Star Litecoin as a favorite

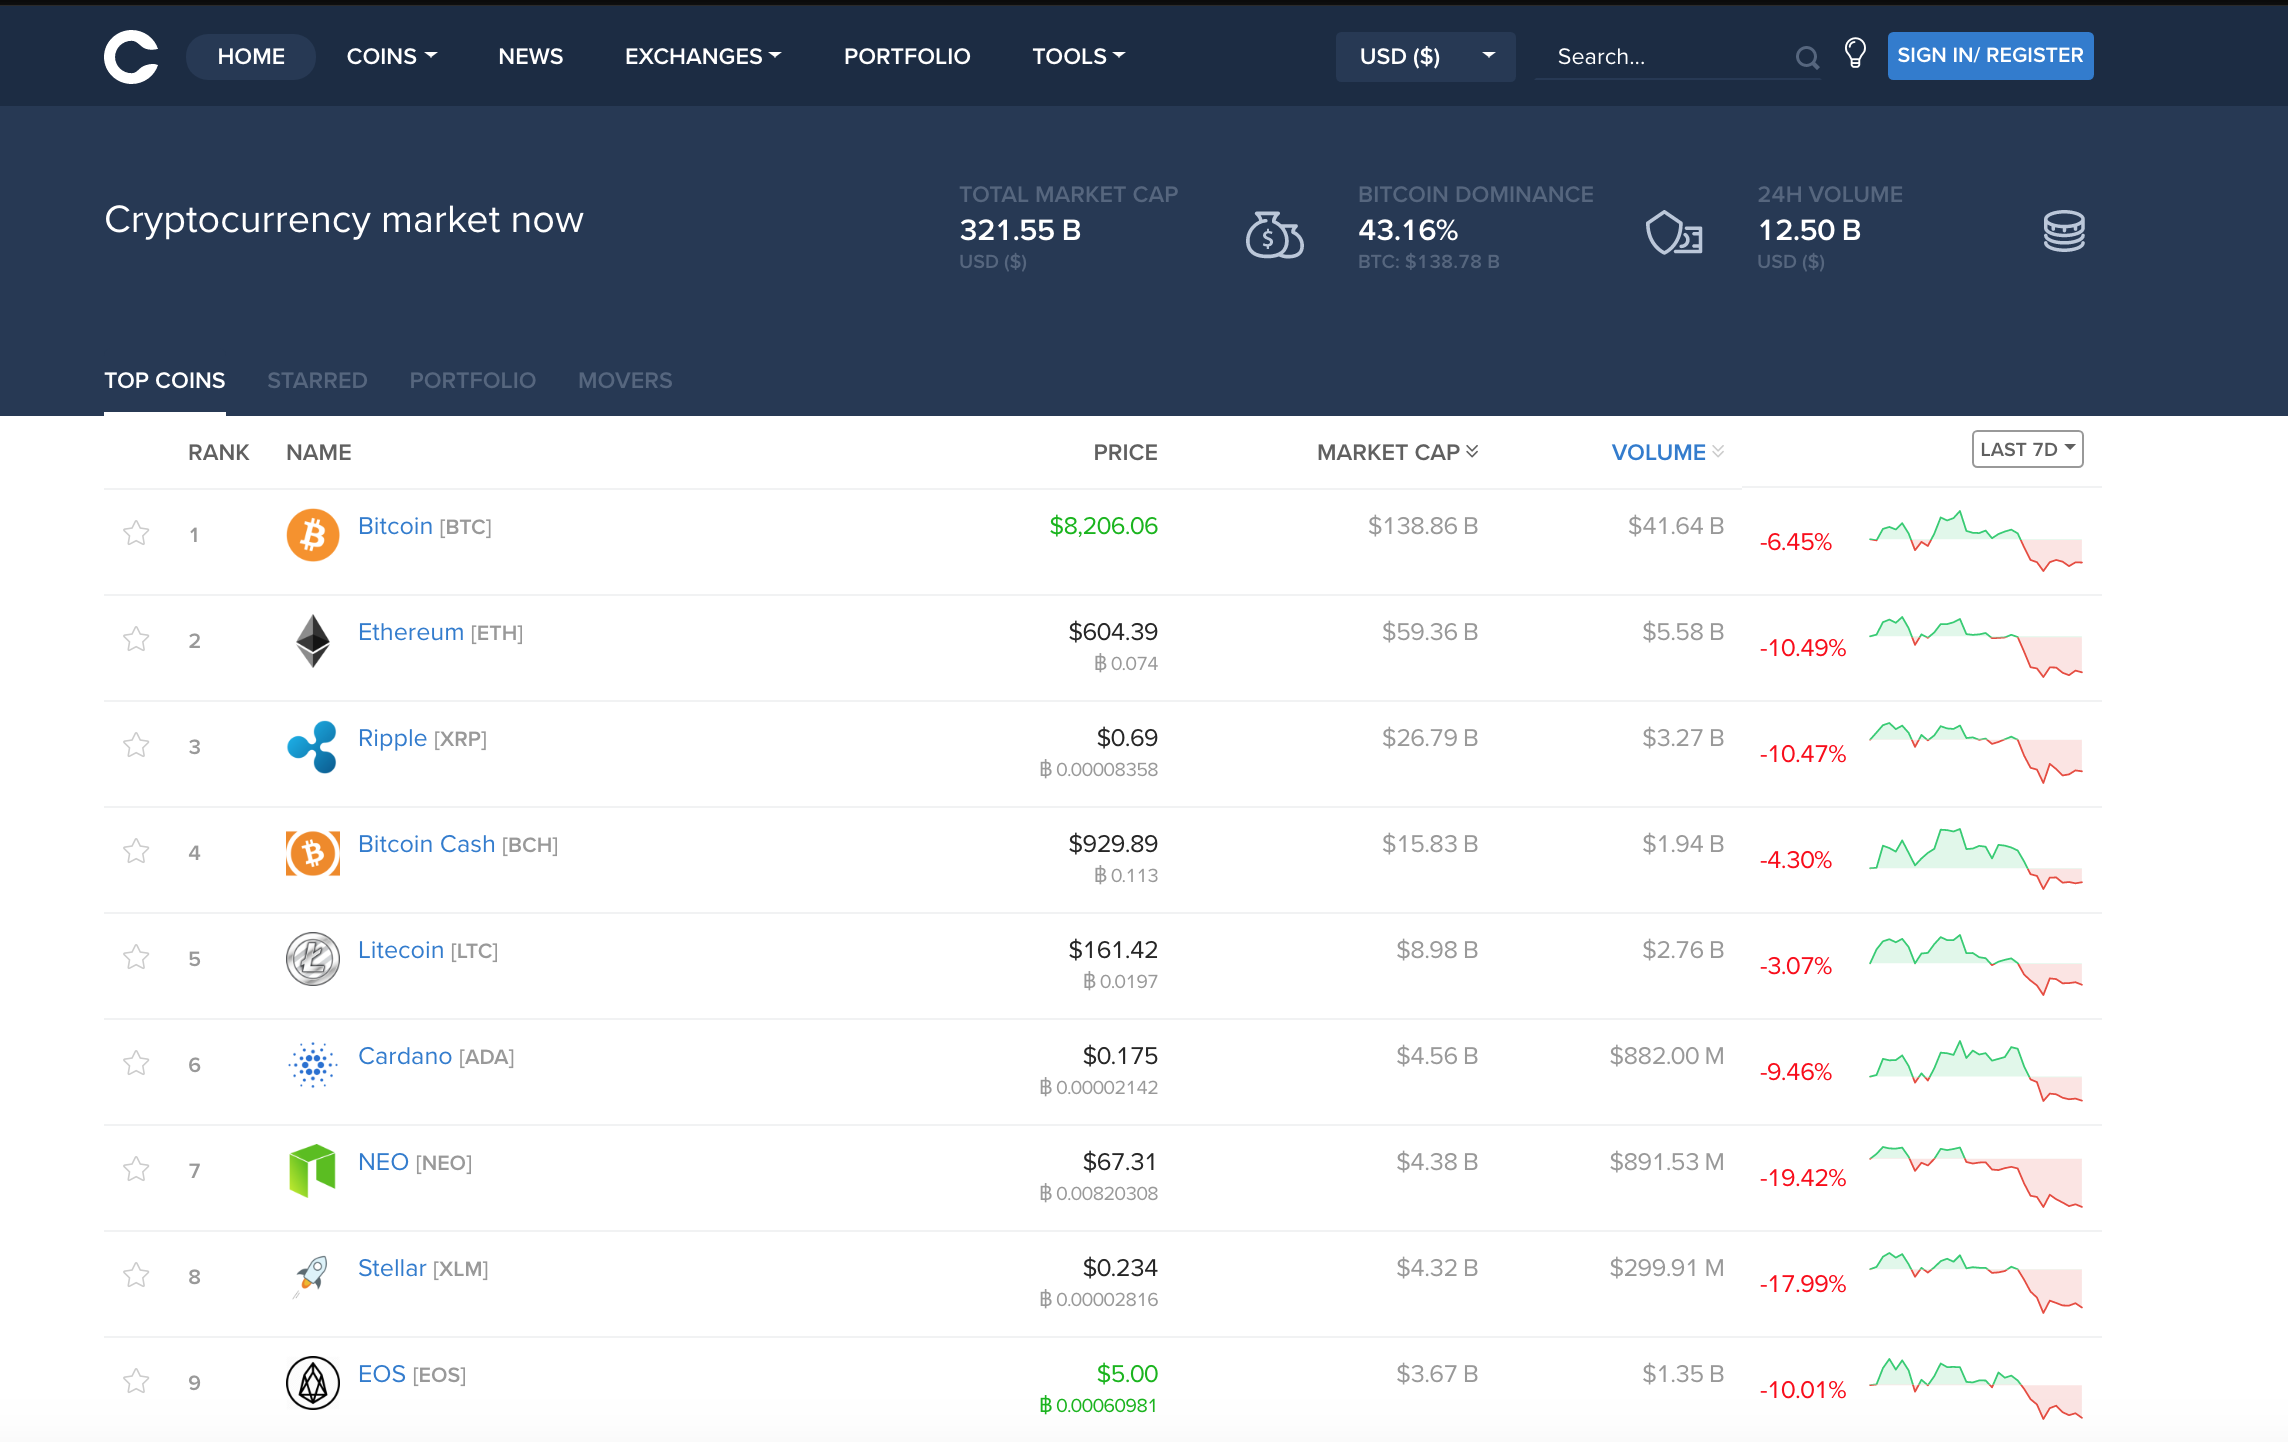coord(136,957)
